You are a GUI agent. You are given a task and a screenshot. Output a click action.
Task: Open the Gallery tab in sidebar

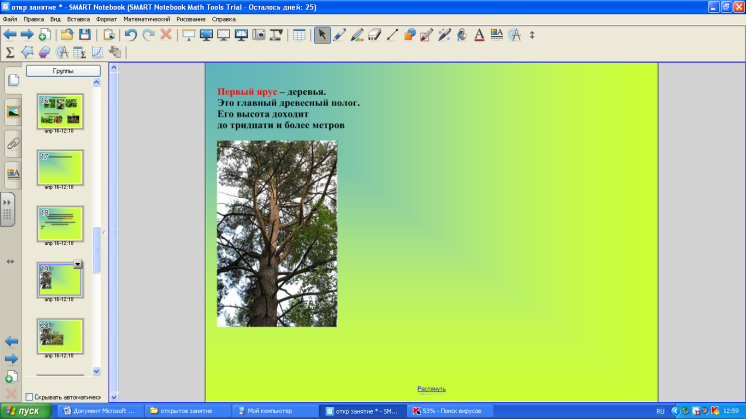[x=13, y=112]
